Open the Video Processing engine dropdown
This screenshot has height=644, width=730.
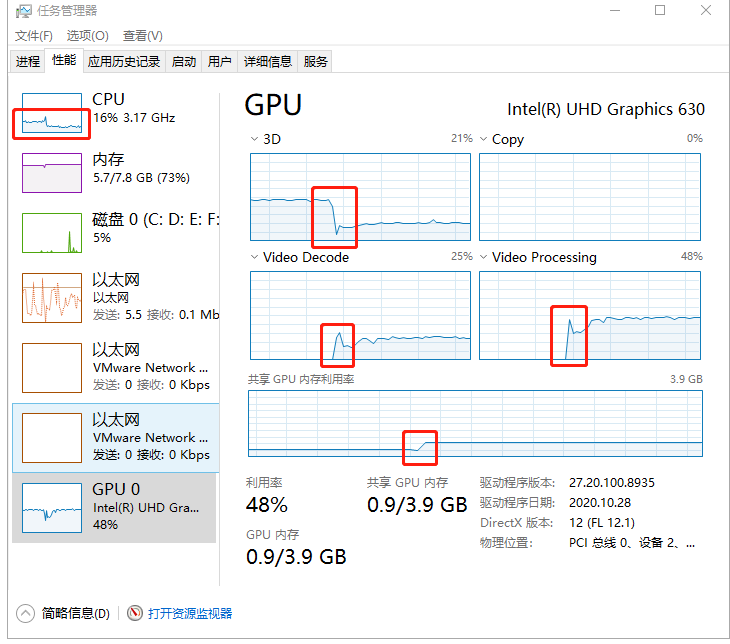pos(484,257)
